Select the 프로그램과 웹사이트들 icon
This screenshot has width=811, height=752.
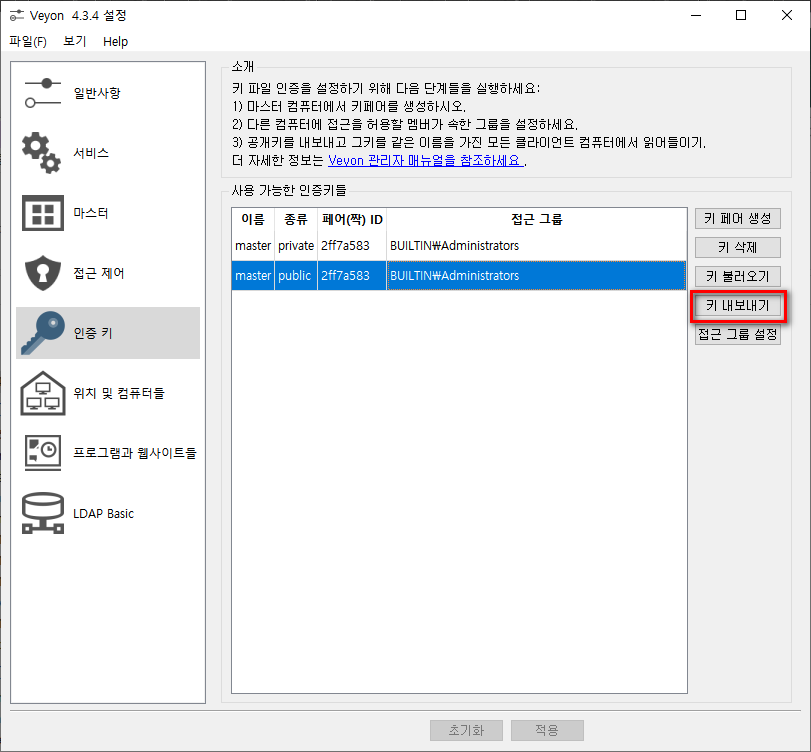[x=43, y=453]
